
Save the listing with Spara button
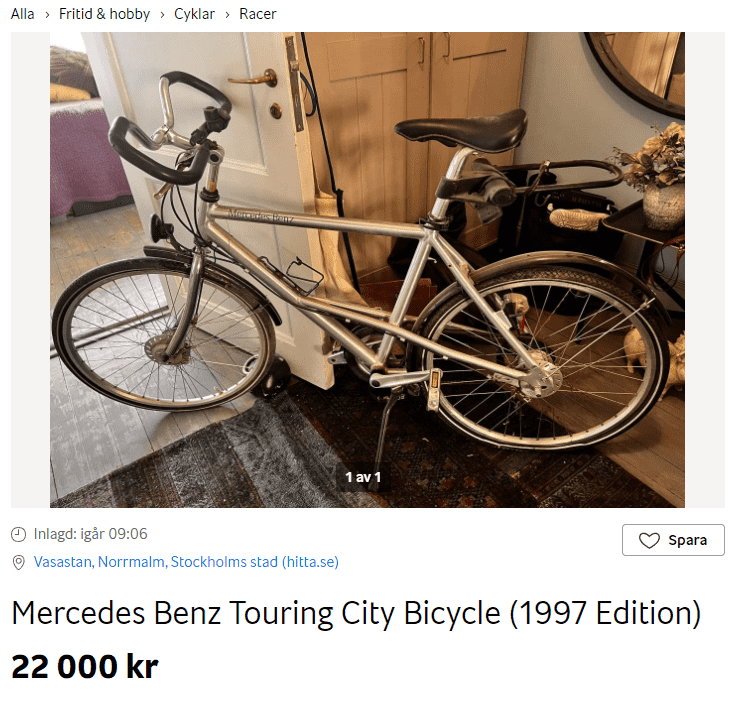(x=673, y=540)
